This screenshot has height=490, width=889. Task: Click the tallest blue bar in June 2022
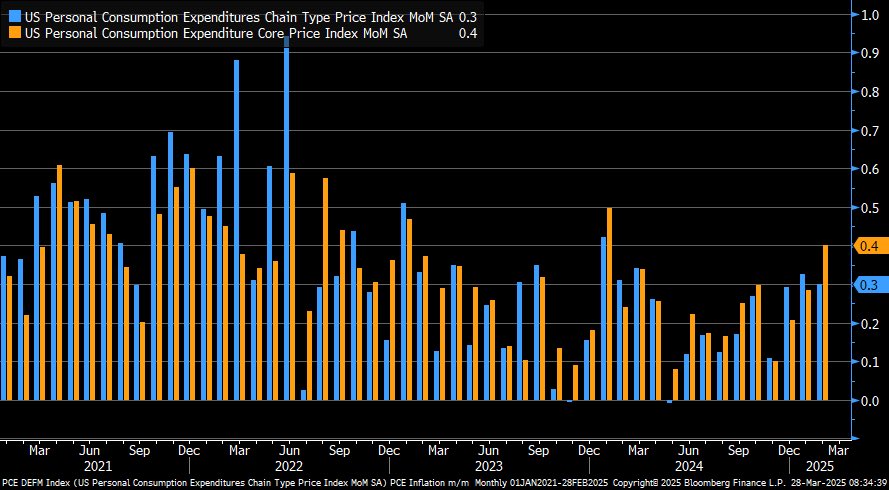point(287,220)
